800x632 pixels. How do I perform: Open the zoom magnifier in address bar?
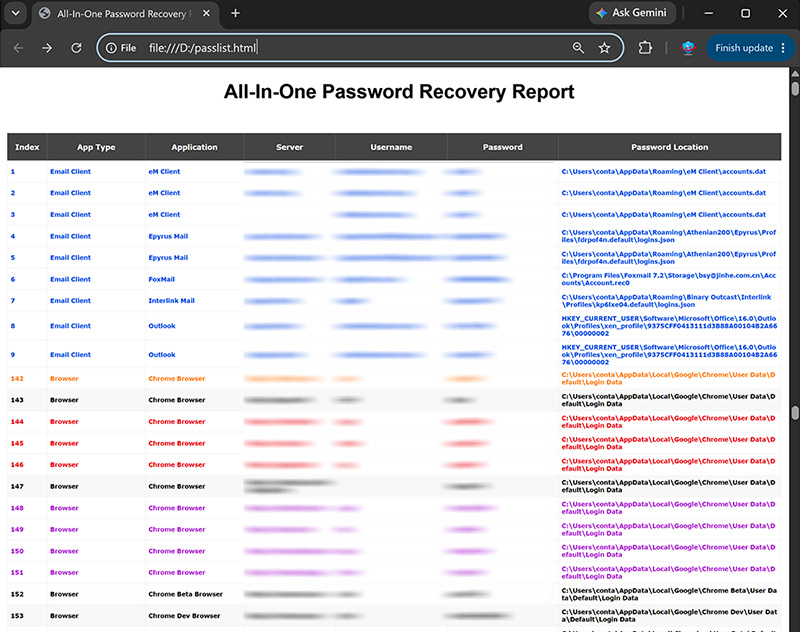[578, 48]
